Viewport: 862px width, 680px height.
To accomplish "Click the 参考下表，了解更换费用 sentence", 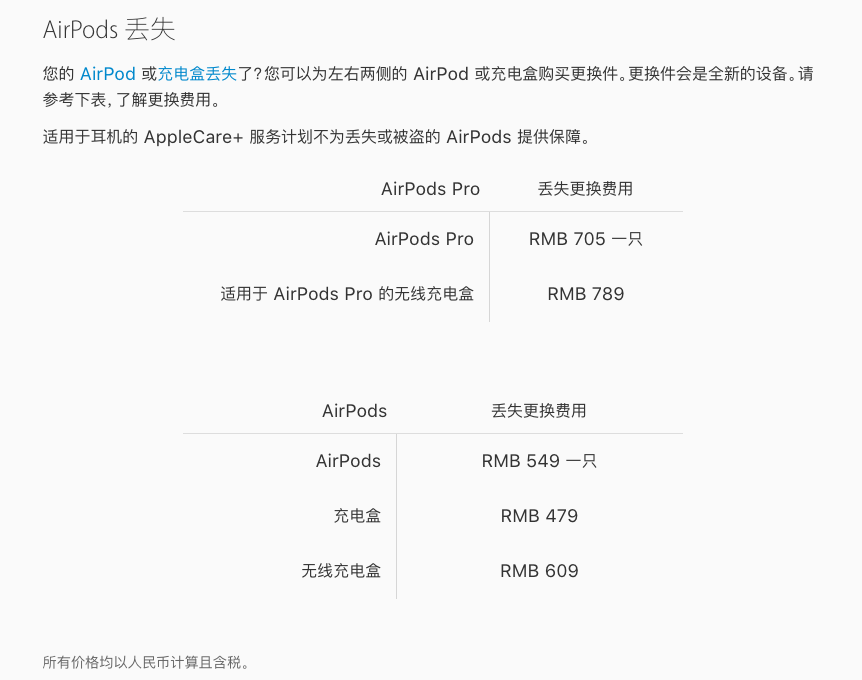I will 131,99.
